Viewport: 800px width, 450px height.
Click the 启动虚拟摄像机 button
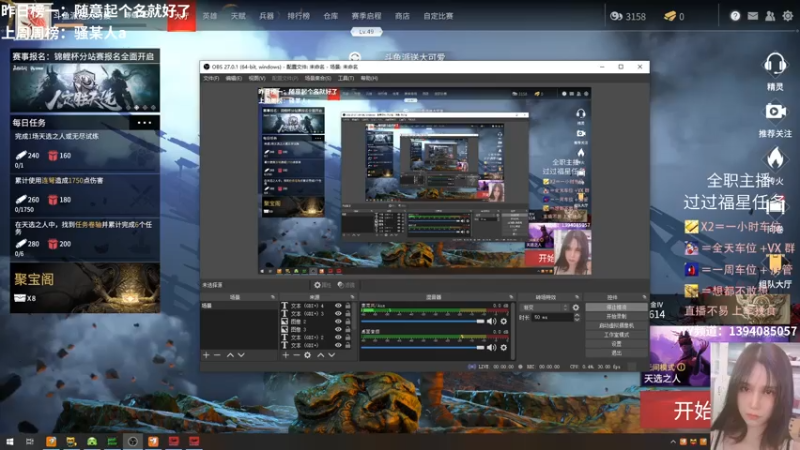click(x=616, y=326)
